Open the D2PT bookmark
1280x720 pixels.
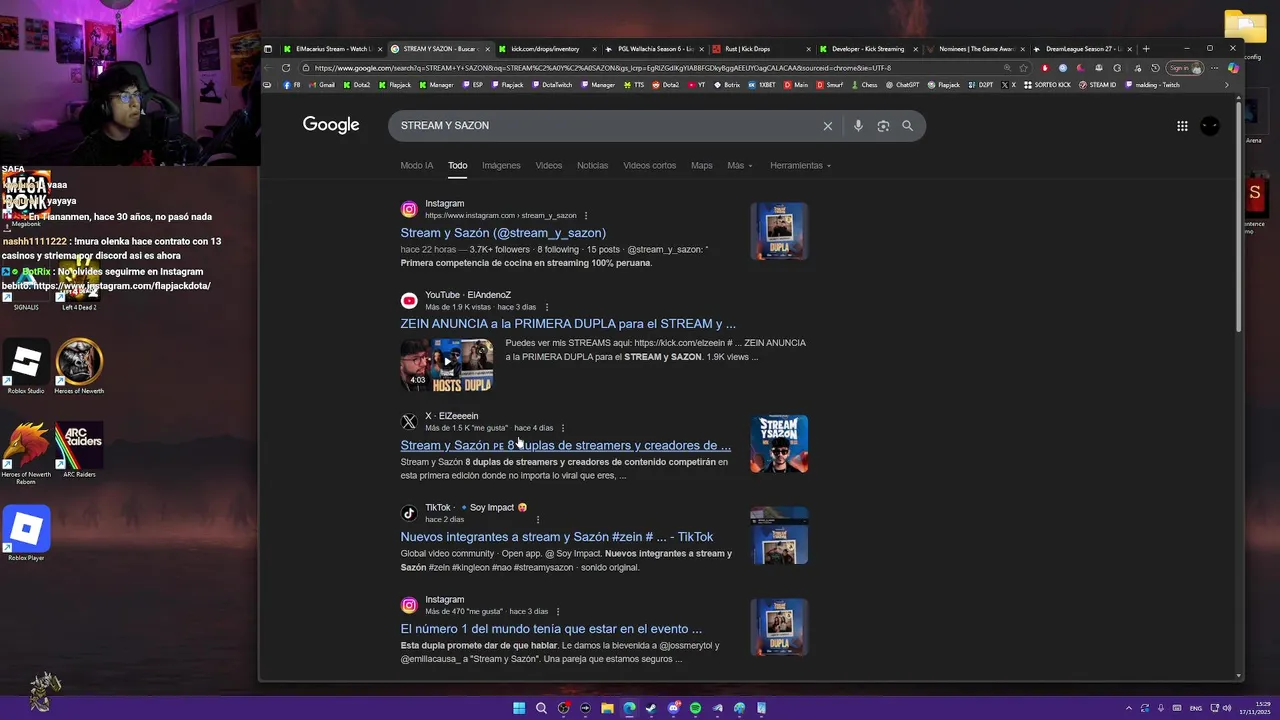pyautogui.click(x=981, y=85)
